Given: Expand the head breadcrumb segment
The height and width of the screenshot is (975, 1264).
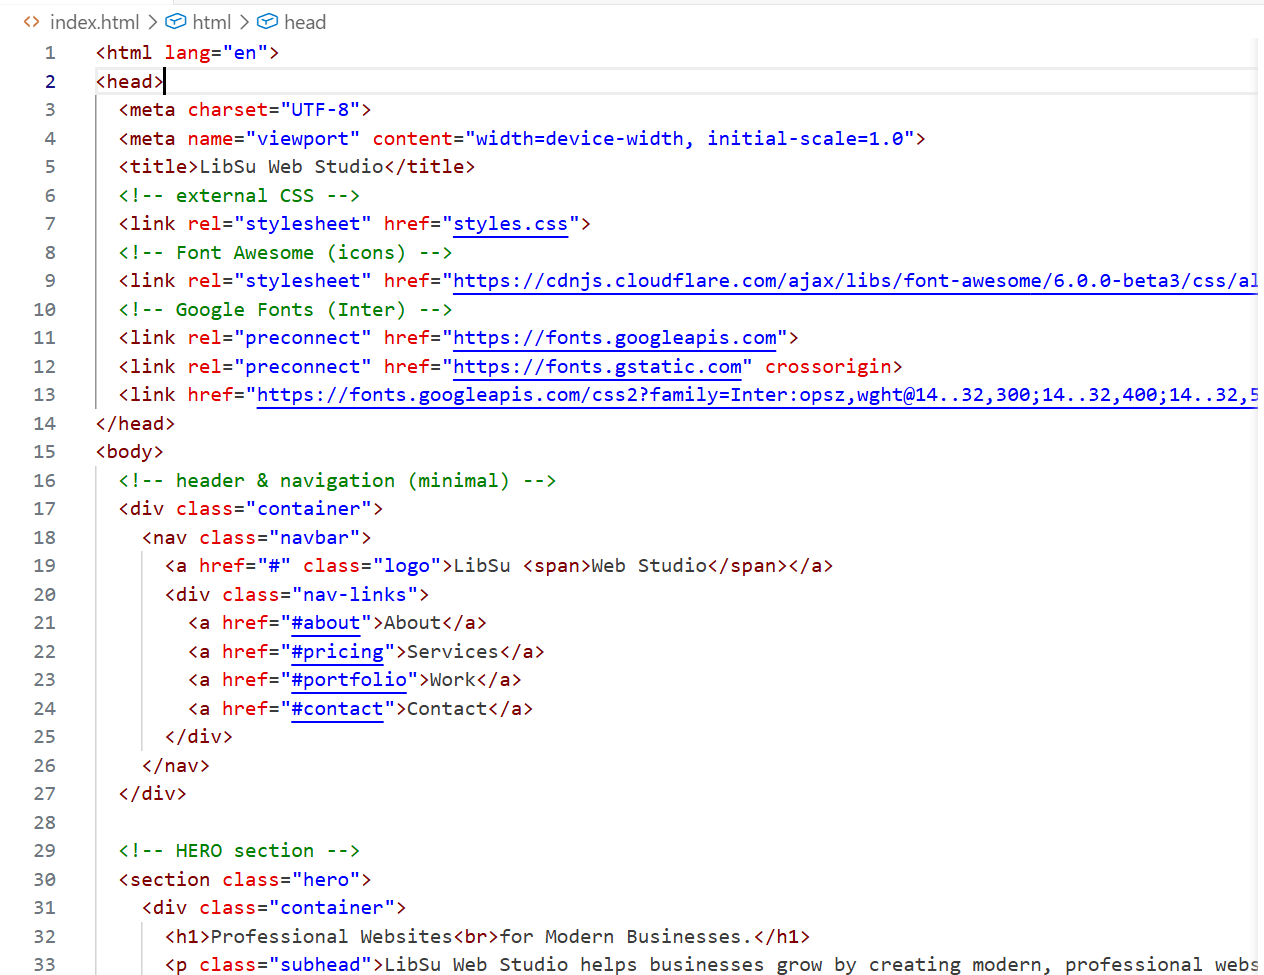Looking at the screenshot, I should (304, 22).
